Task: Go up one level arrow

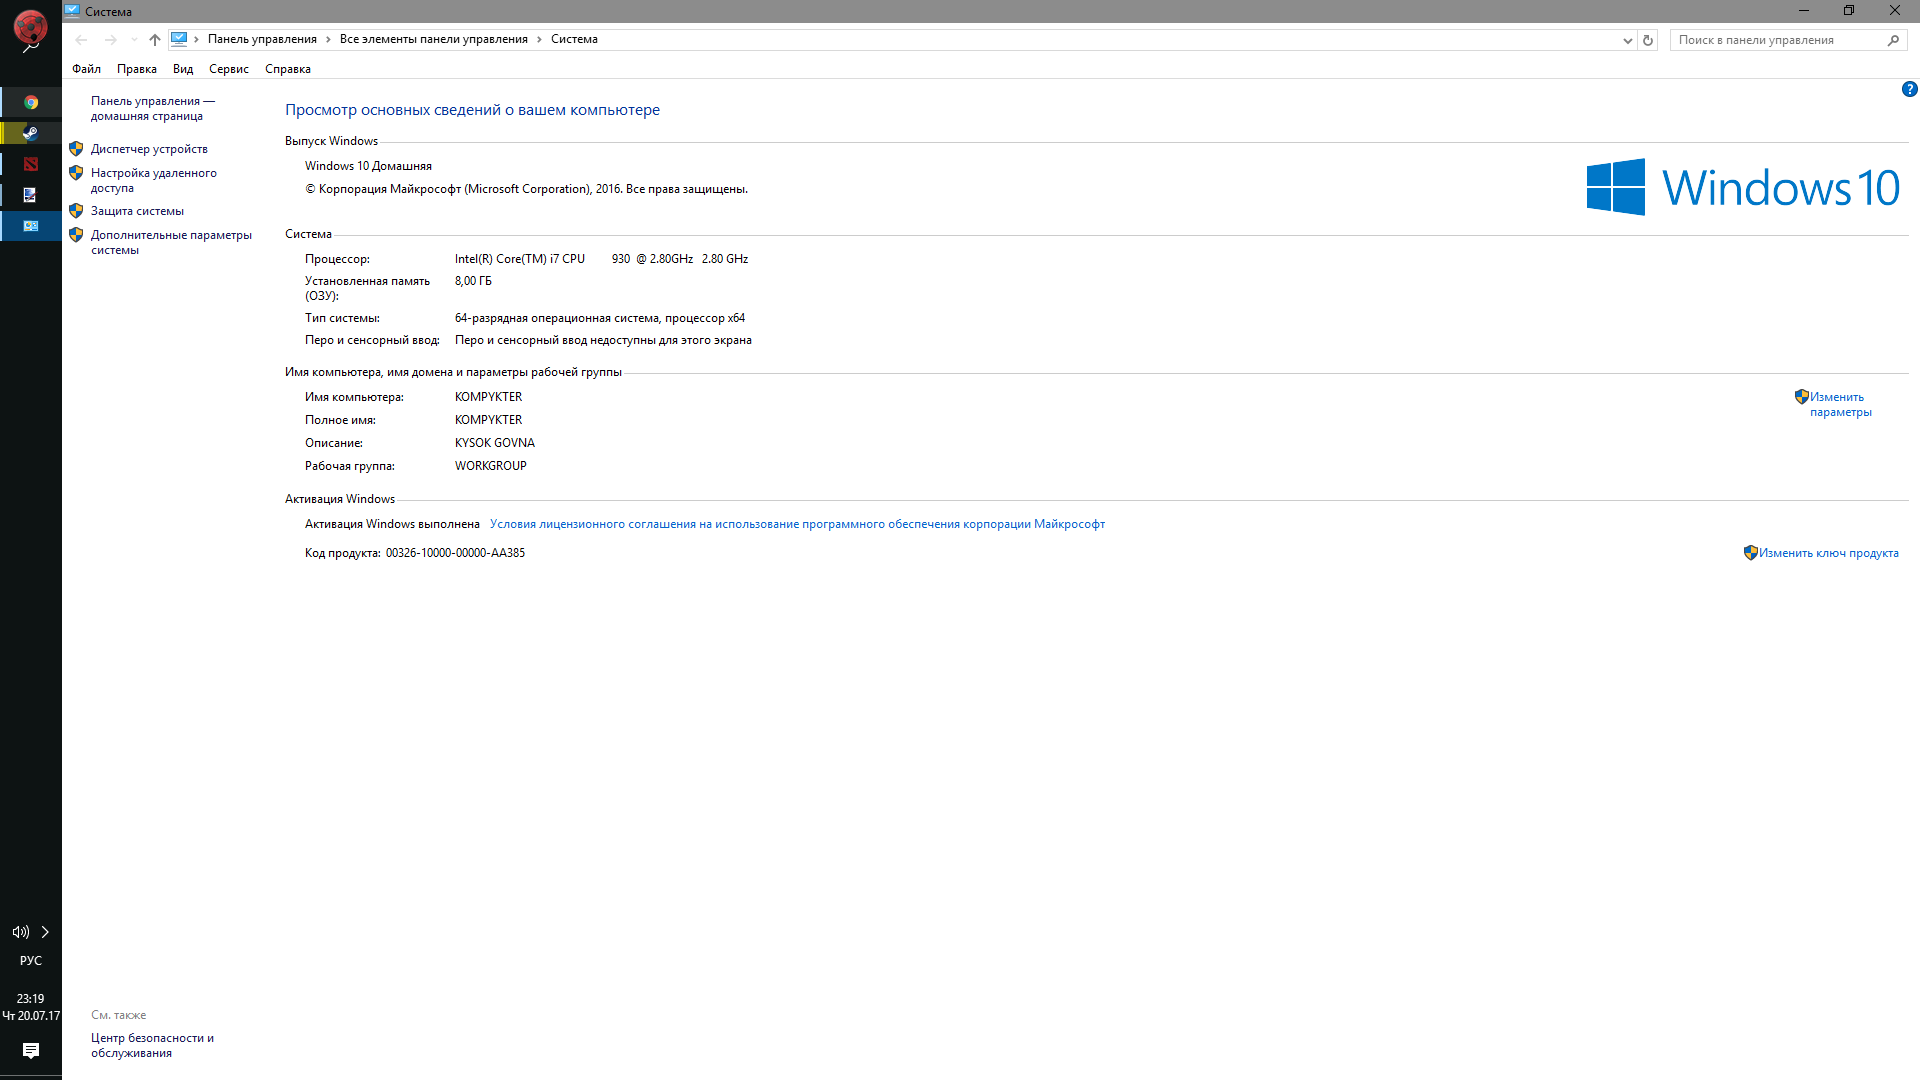Action: (155, 40)
